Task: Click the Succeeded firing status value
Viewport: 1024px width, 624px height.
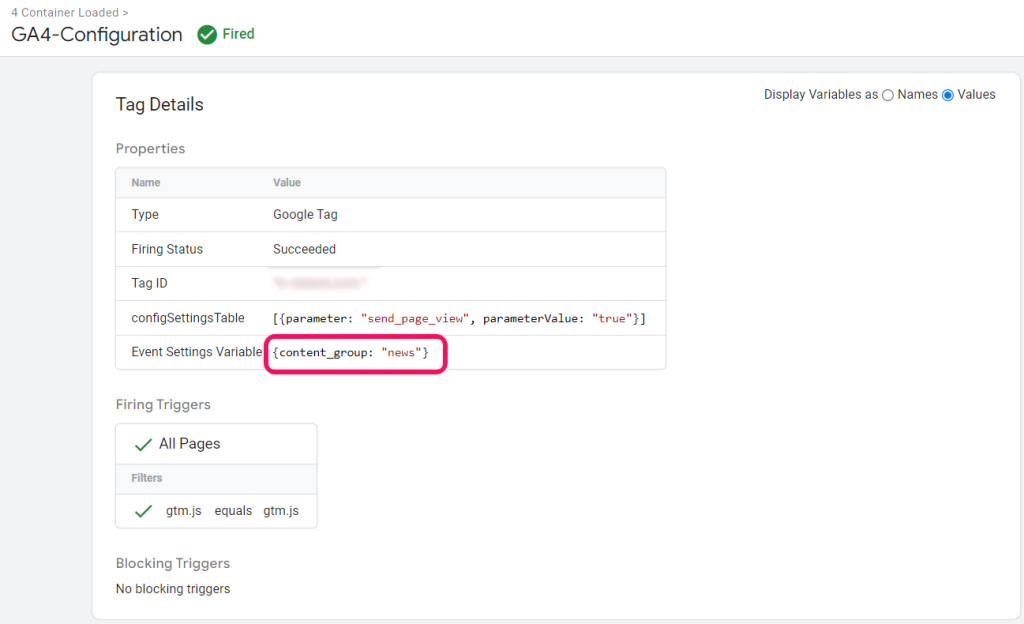Action: (x=304, y=249)
